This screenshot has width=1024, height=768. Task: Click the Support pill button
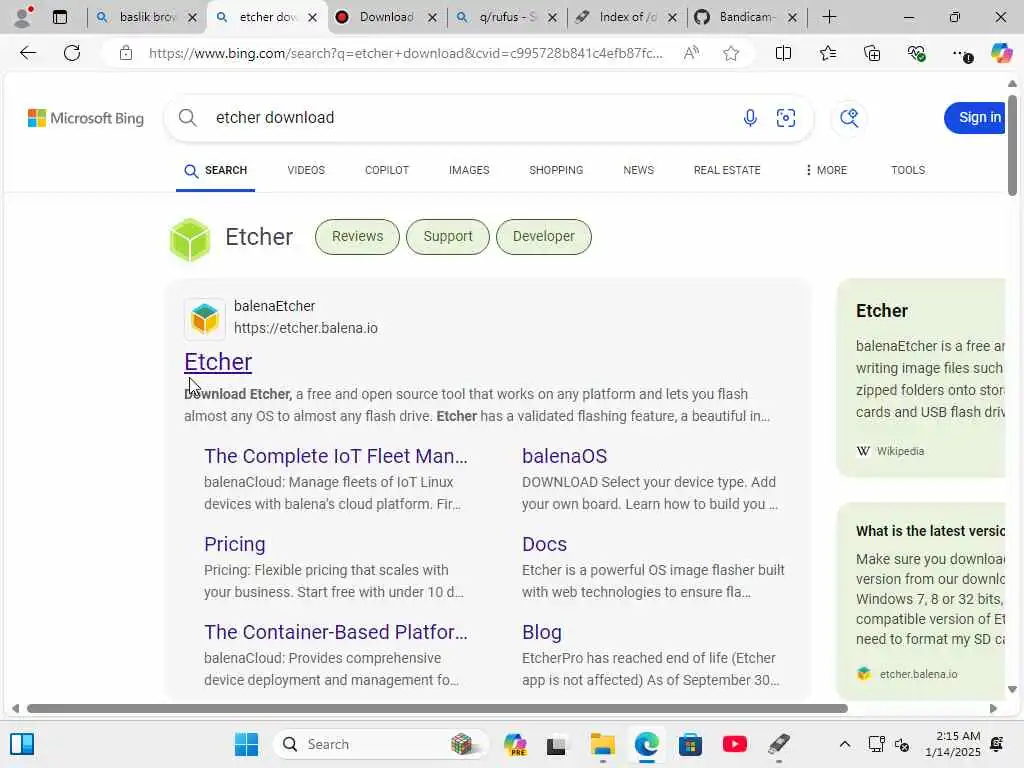pyautogui.click(x=447, y=236)
